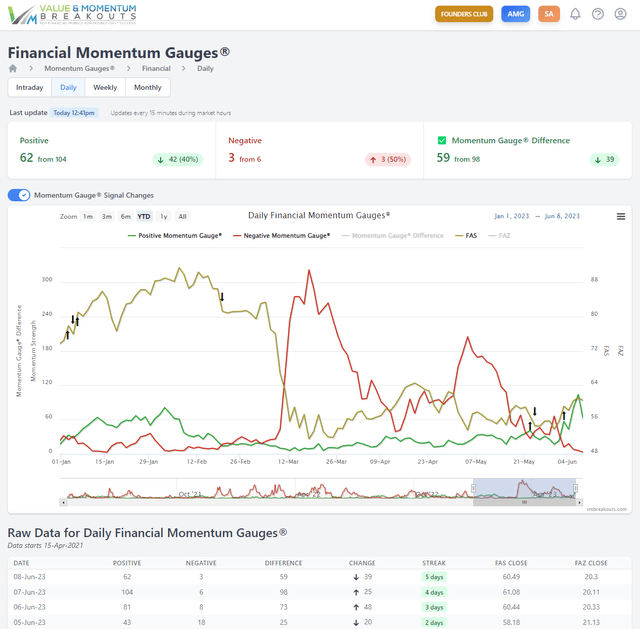The width and height of the screenshot is (640, 629).
Task: Open the SA button
Action: point(549,14)
